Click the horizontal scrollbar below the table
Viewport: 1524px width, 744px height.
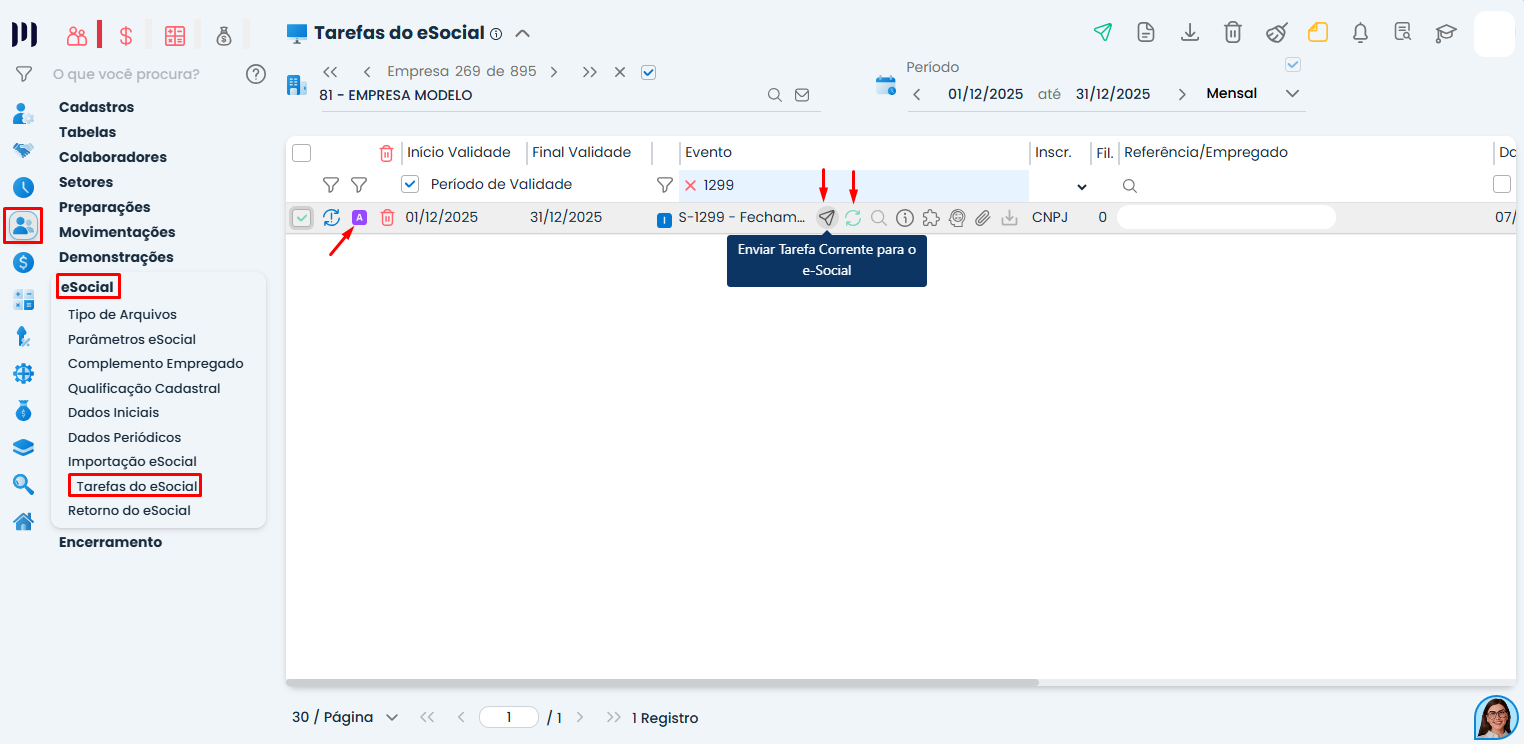[662, 683]
